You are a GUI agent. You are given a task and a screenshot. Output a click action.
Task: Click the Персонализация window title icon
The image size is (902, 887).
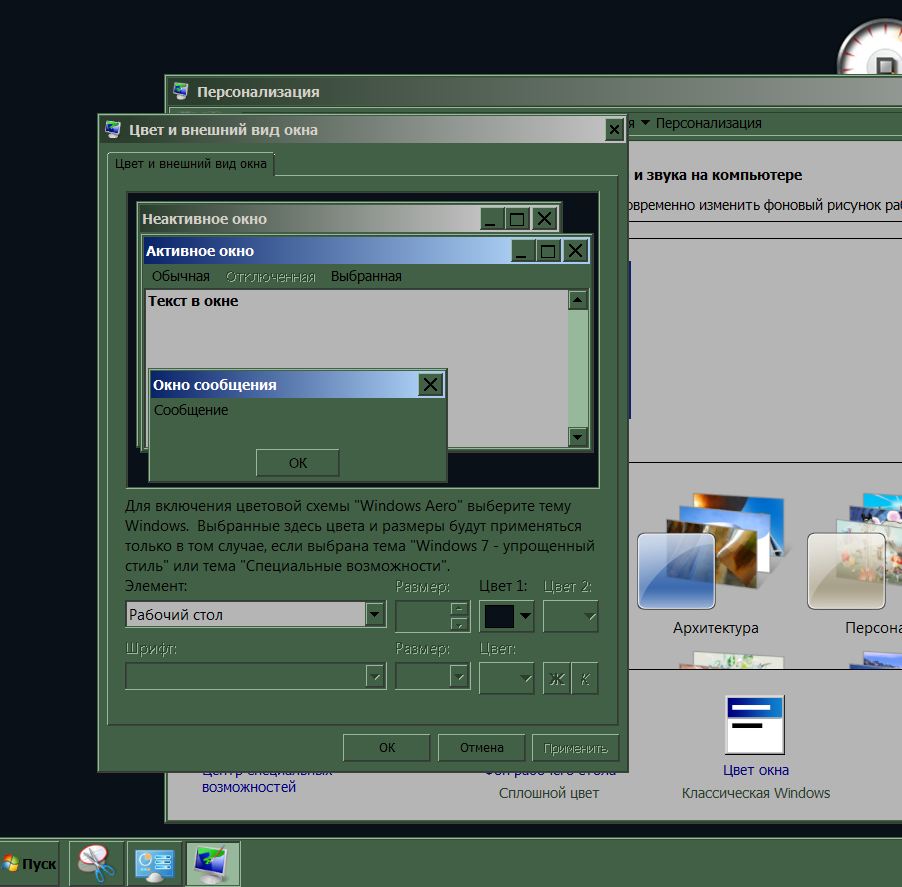click(x=181, y=91)
